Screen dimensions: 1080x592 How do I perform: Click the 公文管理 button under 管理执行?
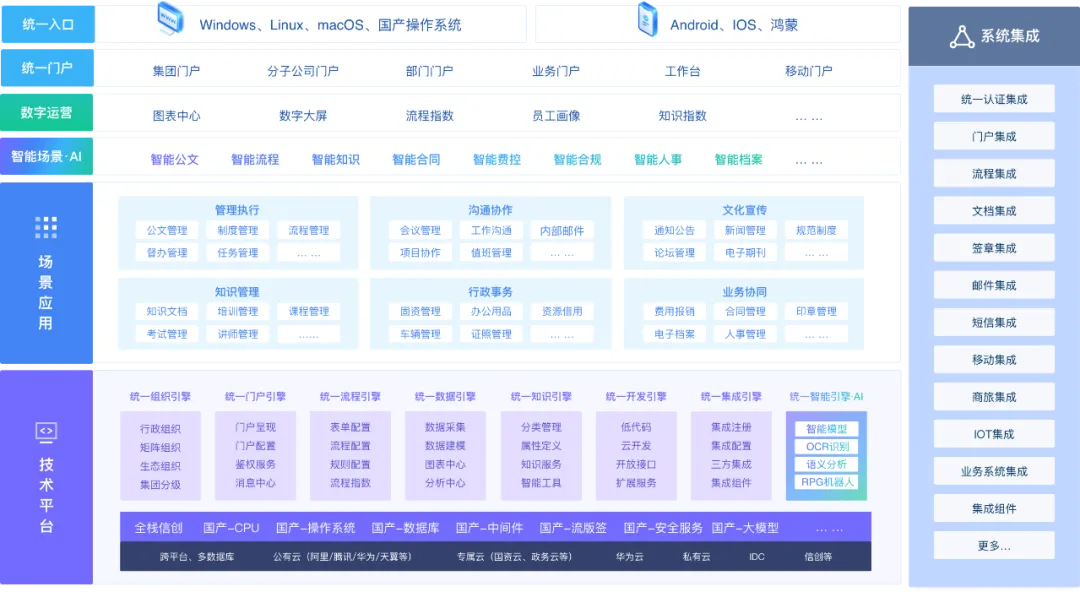(167, 231)
